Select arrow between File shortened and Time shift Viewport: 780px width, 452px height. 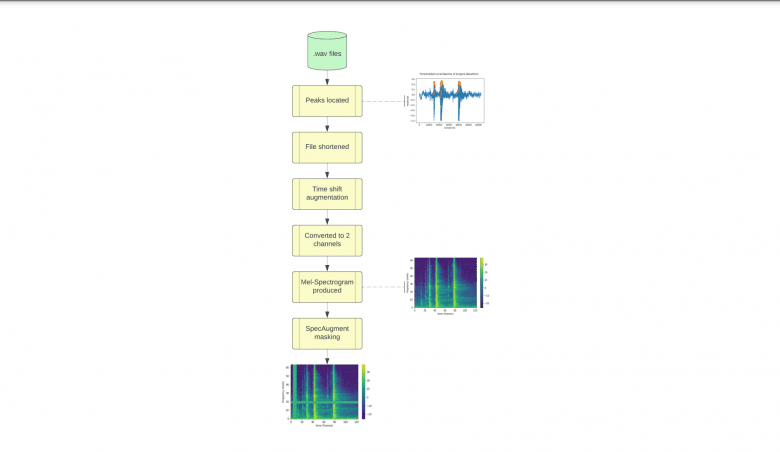[327, 170]
